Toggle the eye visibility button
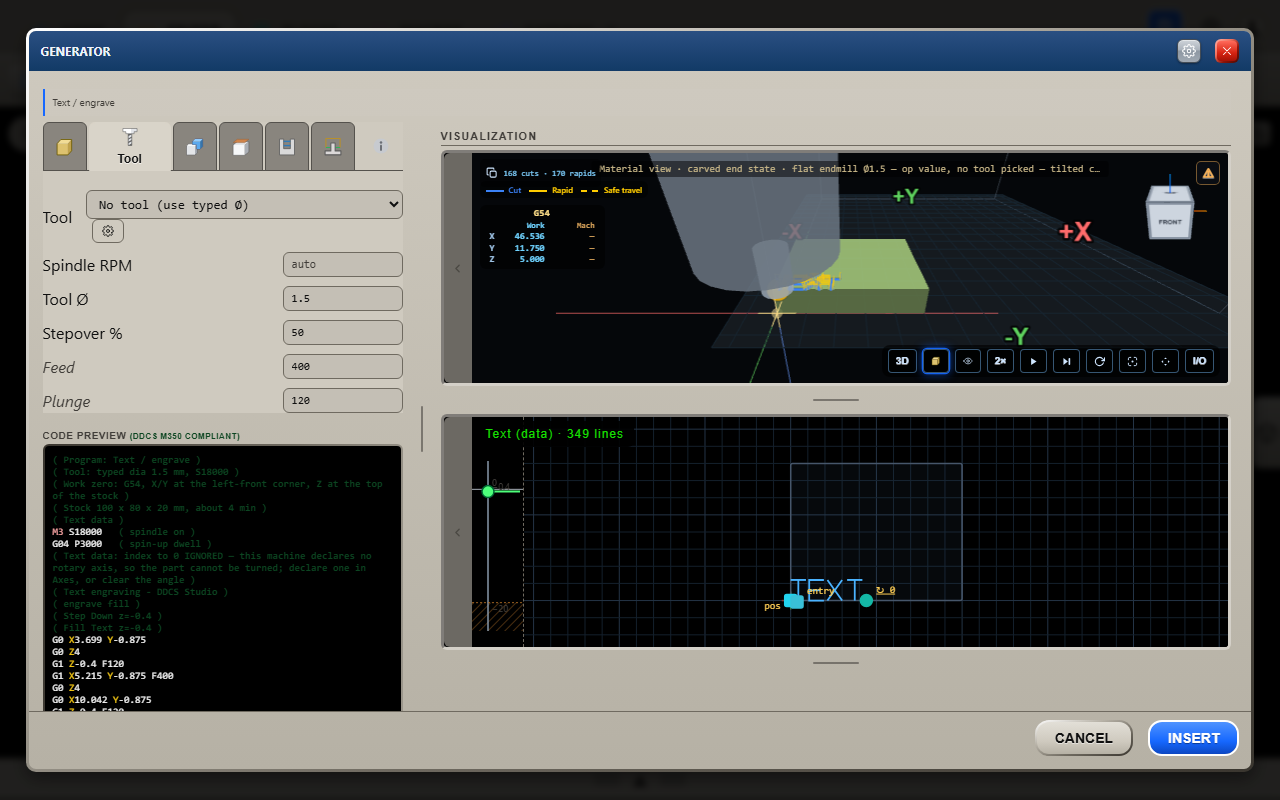Screen dimensions: 1280x800 coord(967,361)
